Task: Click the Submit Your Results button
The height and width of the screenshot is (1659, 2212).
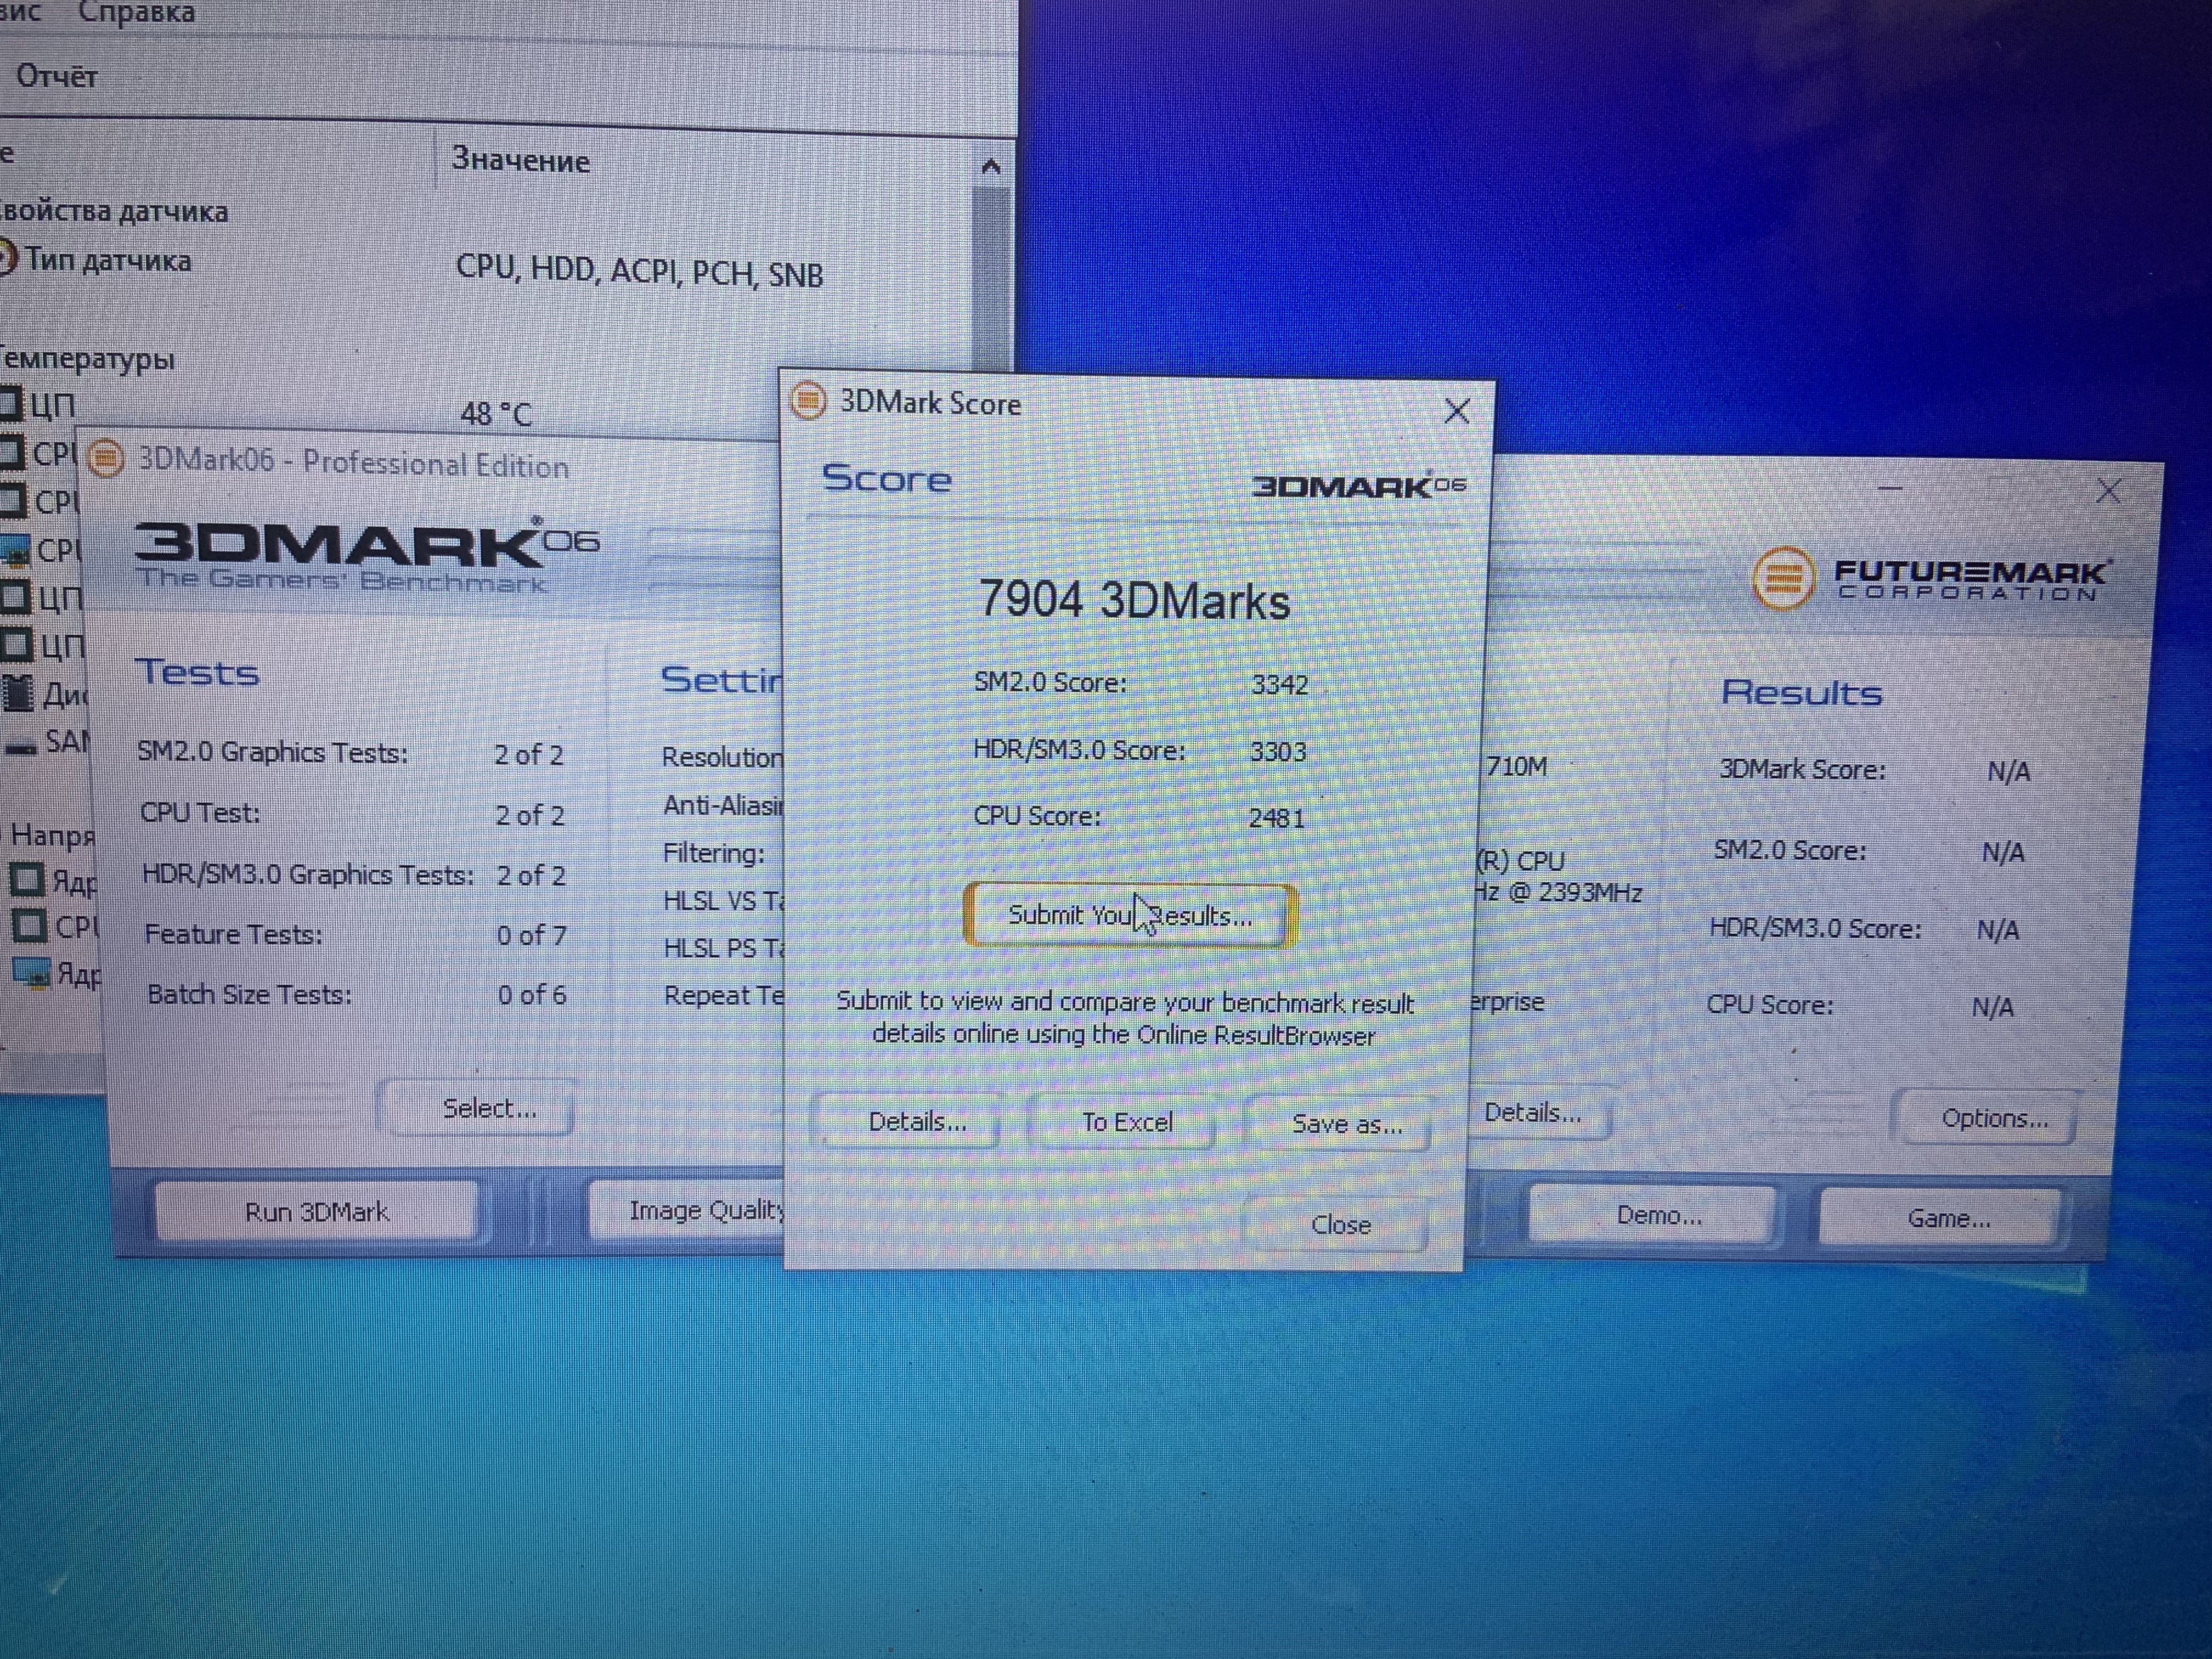Action: pyautogui.click(x=1130, y=915)
